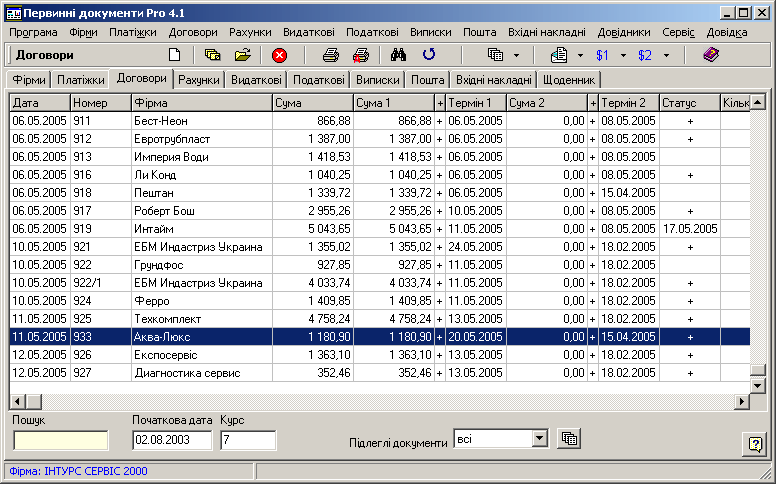This screenshot has width=776, height=484.
Task: Click the Термін 1 column header
Action: click(476, 103)
